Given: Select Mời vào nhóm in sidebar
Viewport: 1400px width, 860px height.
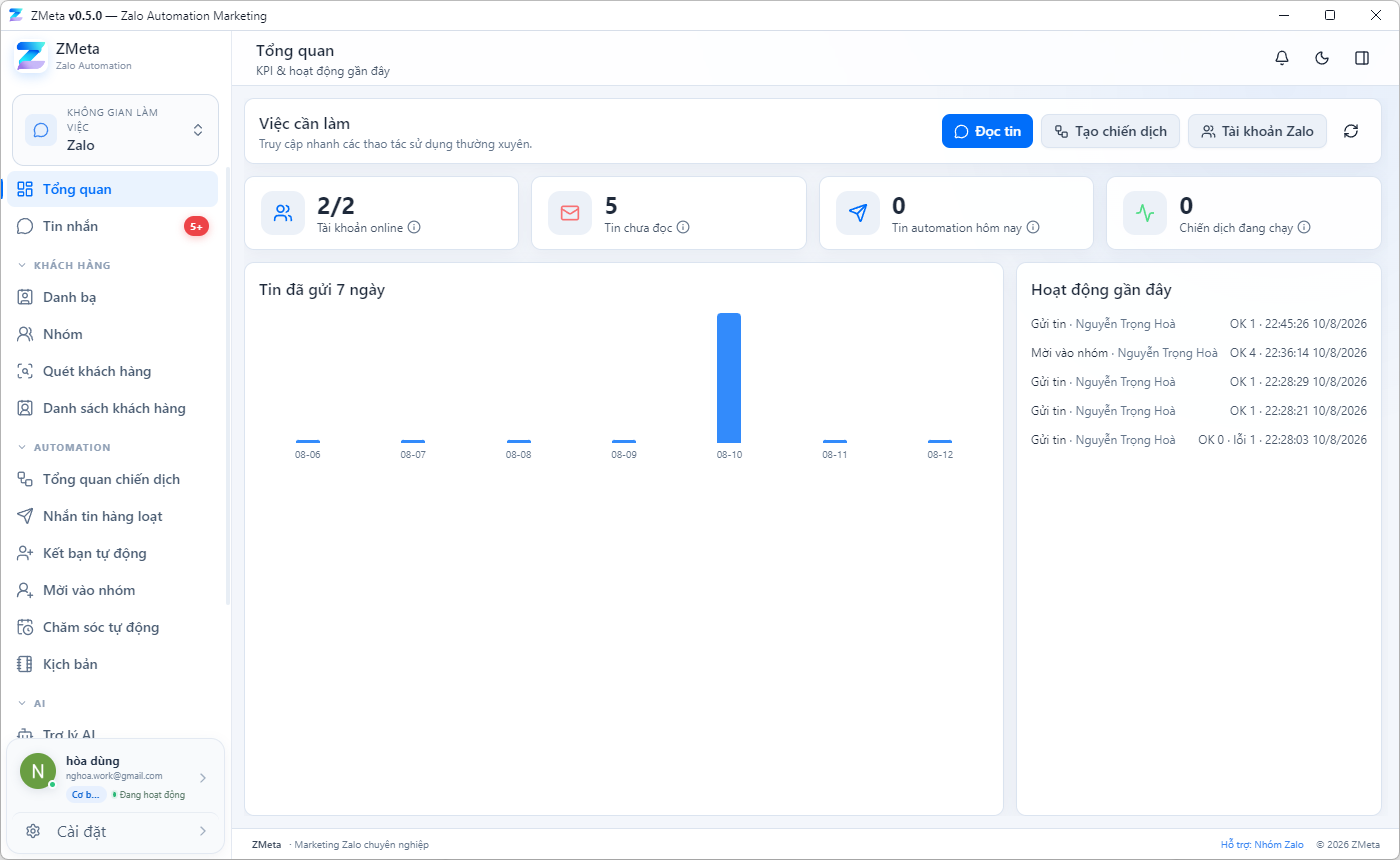Looking at the screenshot, I should [112, 591].
